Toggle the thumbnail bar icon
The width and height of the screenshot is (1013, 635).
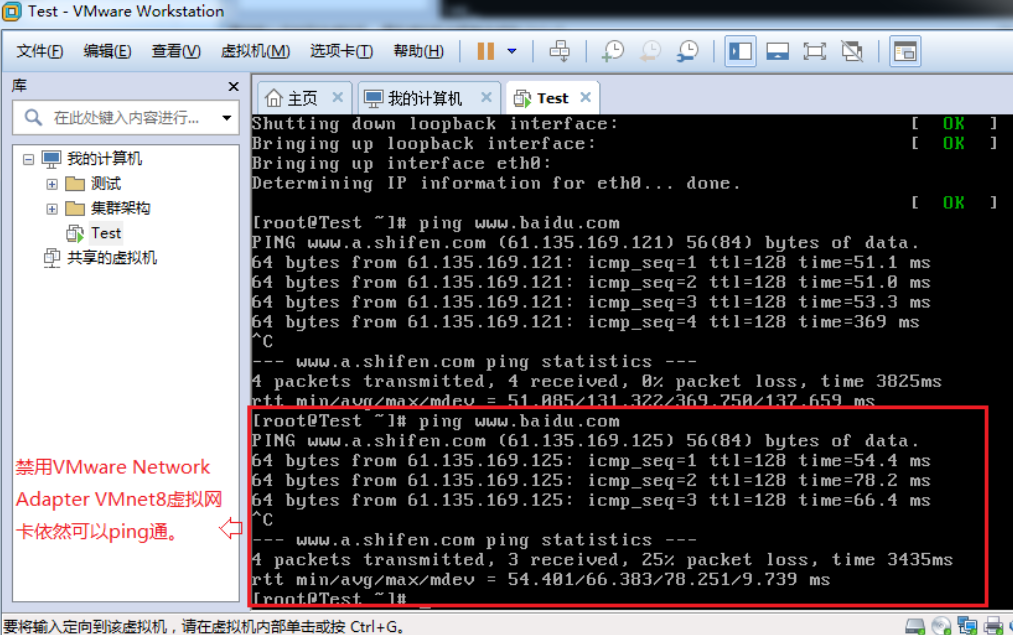[777, 51]
